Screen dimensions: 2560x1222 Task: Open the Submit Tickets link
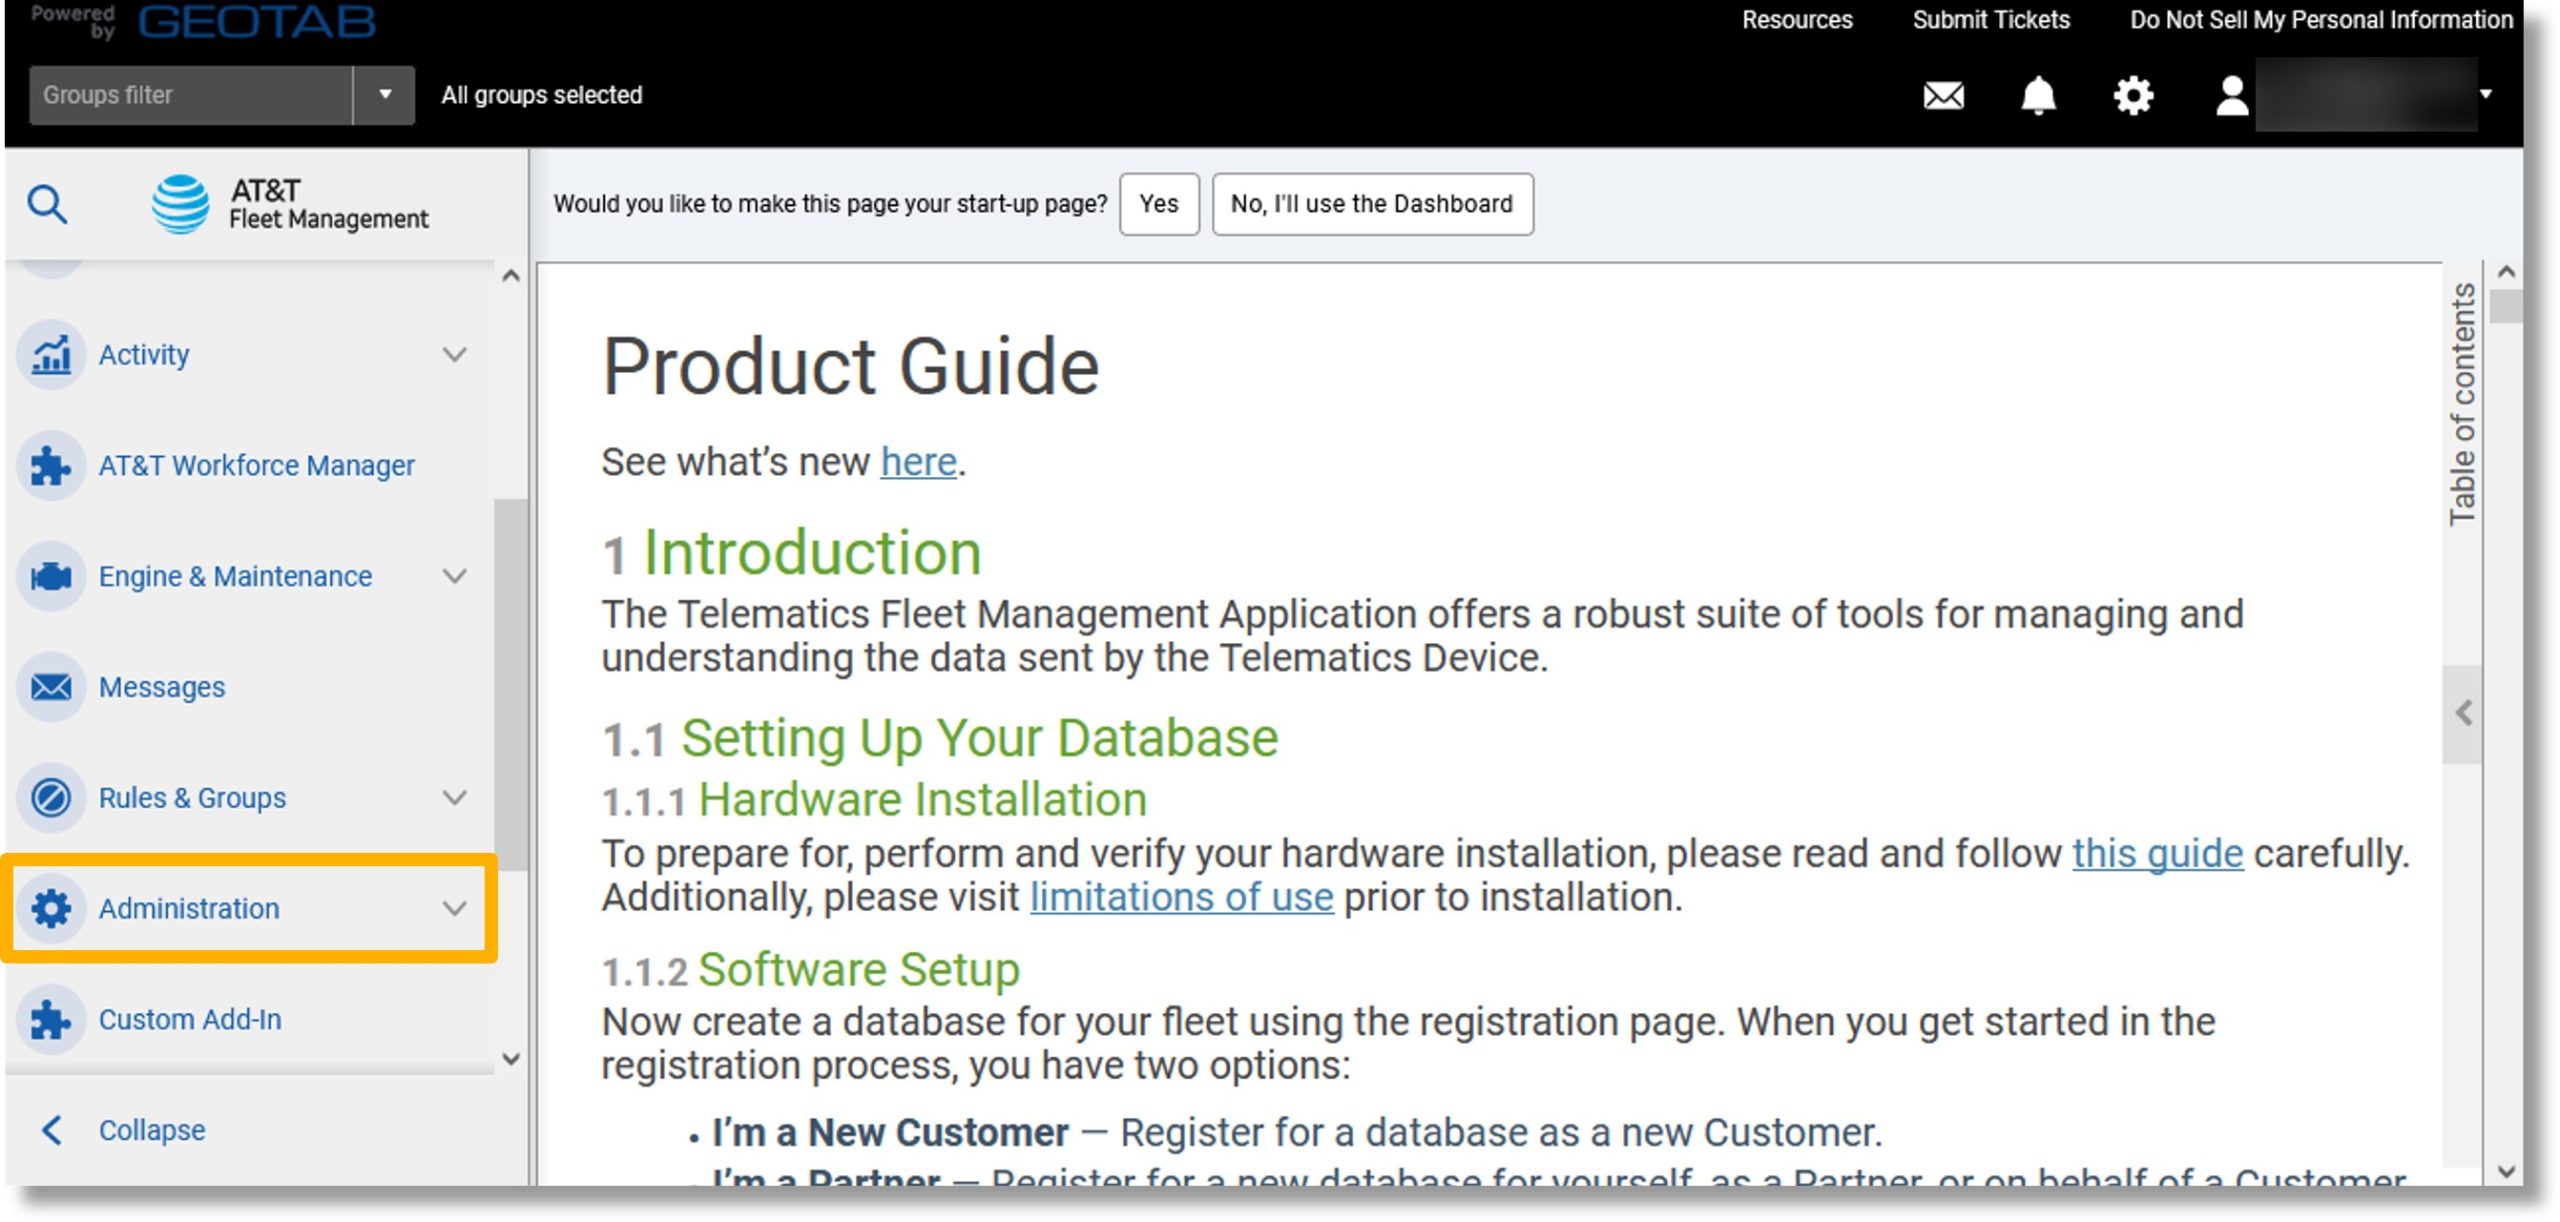pyautogui.click(x=1991, y=20)
